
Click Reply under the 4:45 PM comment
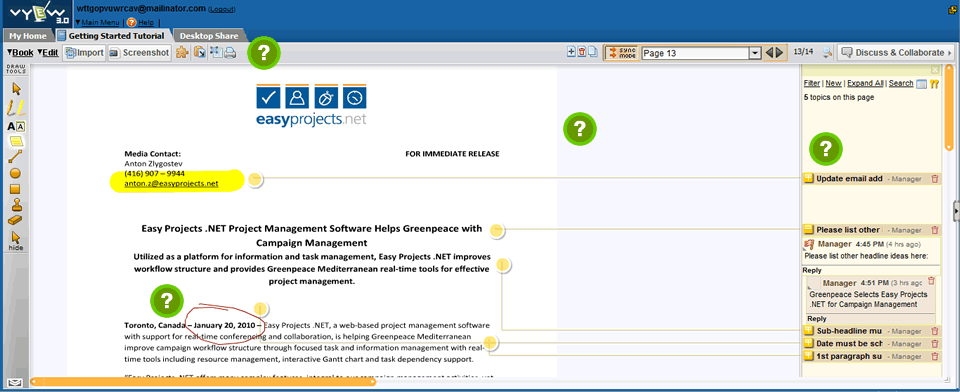(x=812, y=270)
